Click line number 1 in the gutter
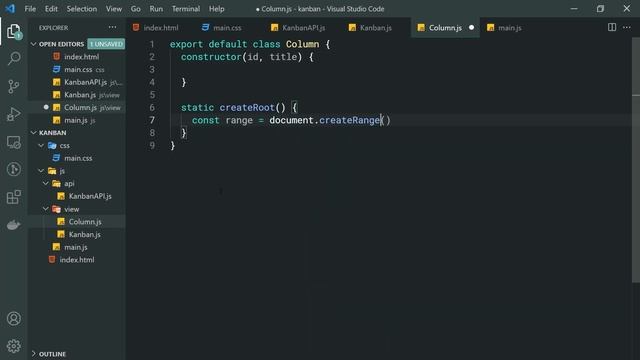The width and height of the screenshot is (640, 360). (x=152, y=44)
